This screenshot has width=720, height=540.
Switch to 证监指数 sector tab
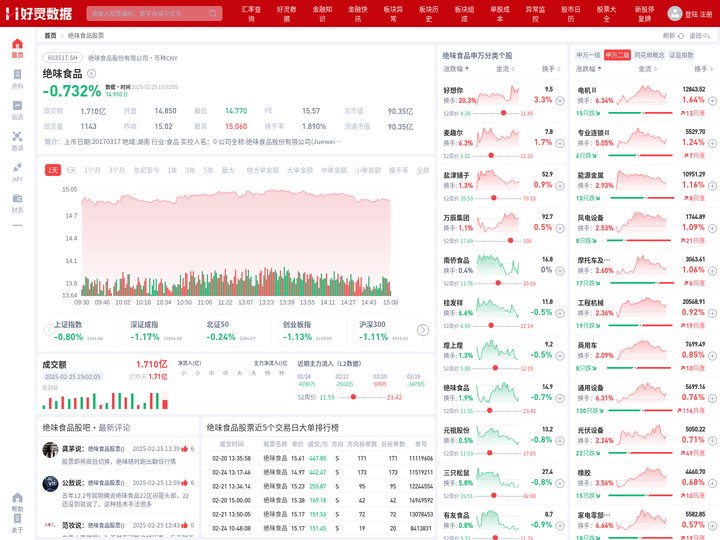pos(681,55)
